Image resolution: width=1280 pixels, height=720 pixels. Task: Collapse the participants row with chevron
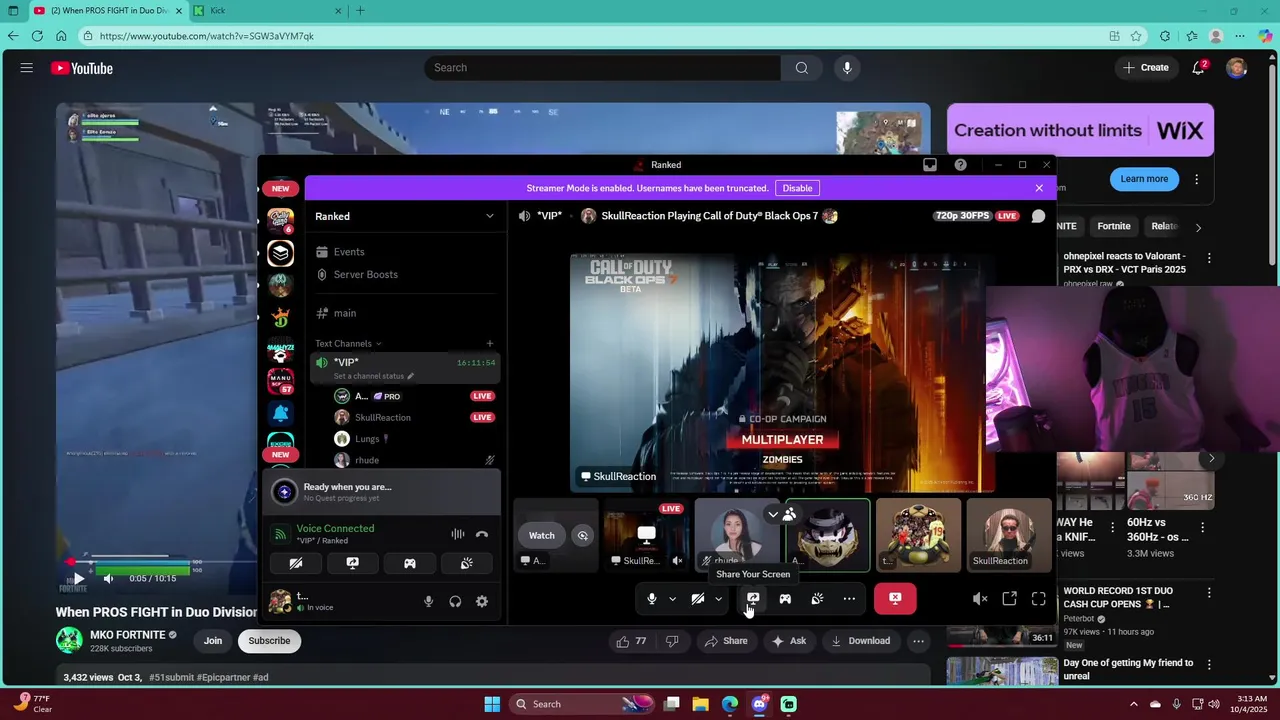[772, 515]
